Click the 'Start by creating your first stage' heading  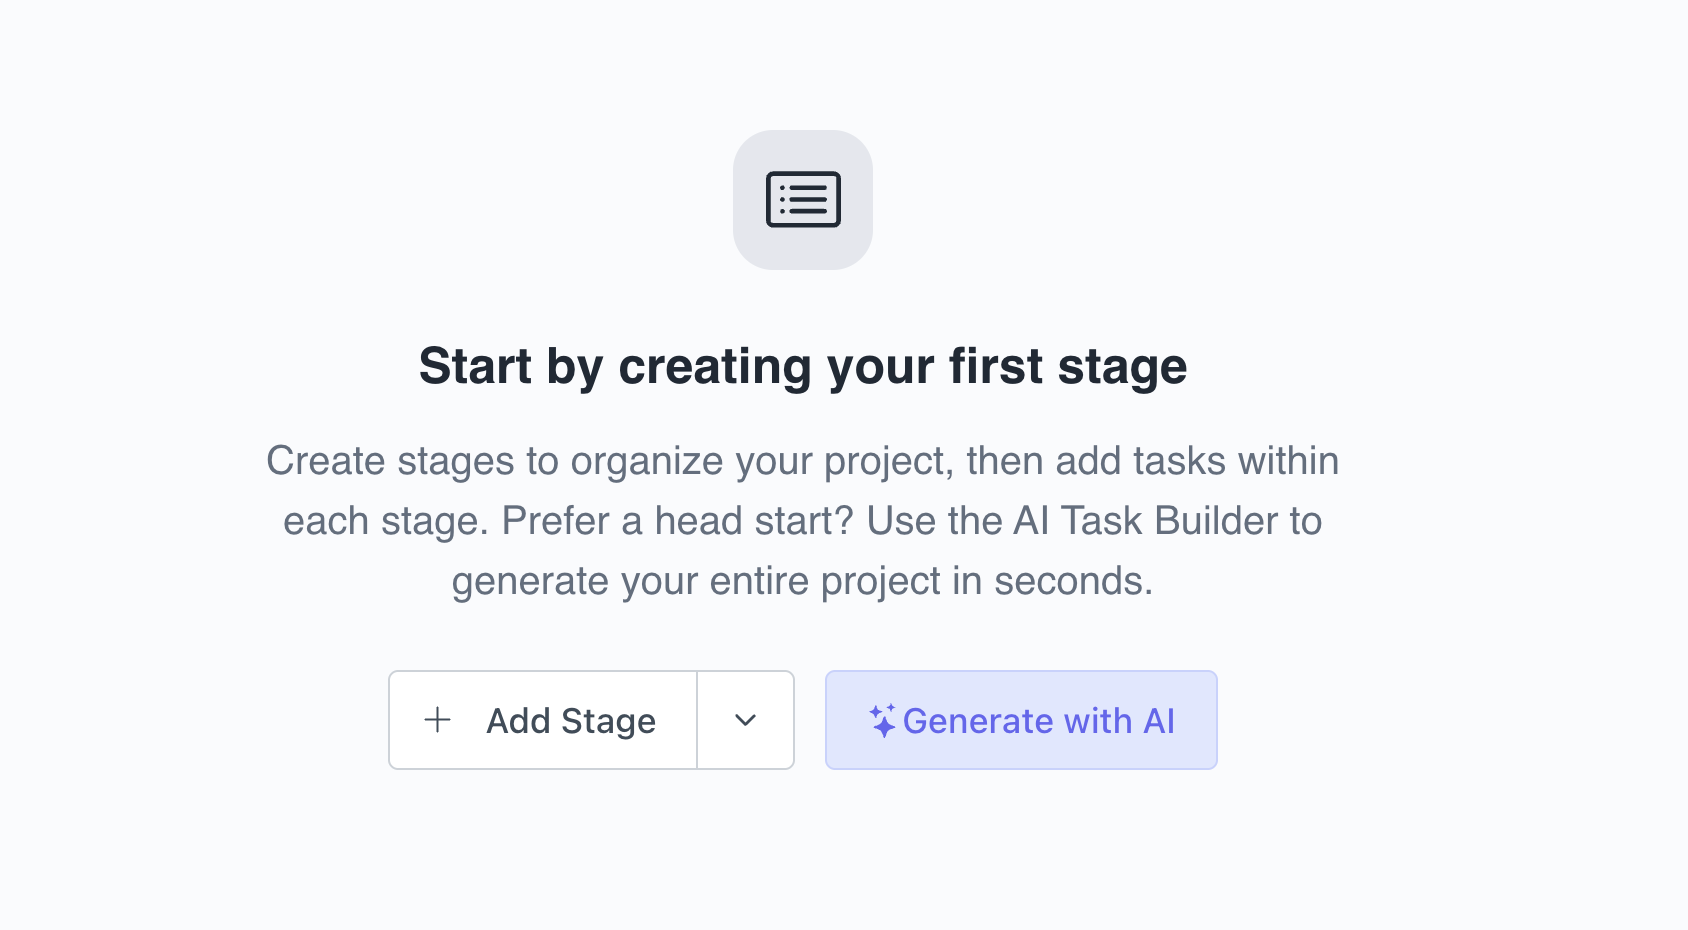point(803,366)
